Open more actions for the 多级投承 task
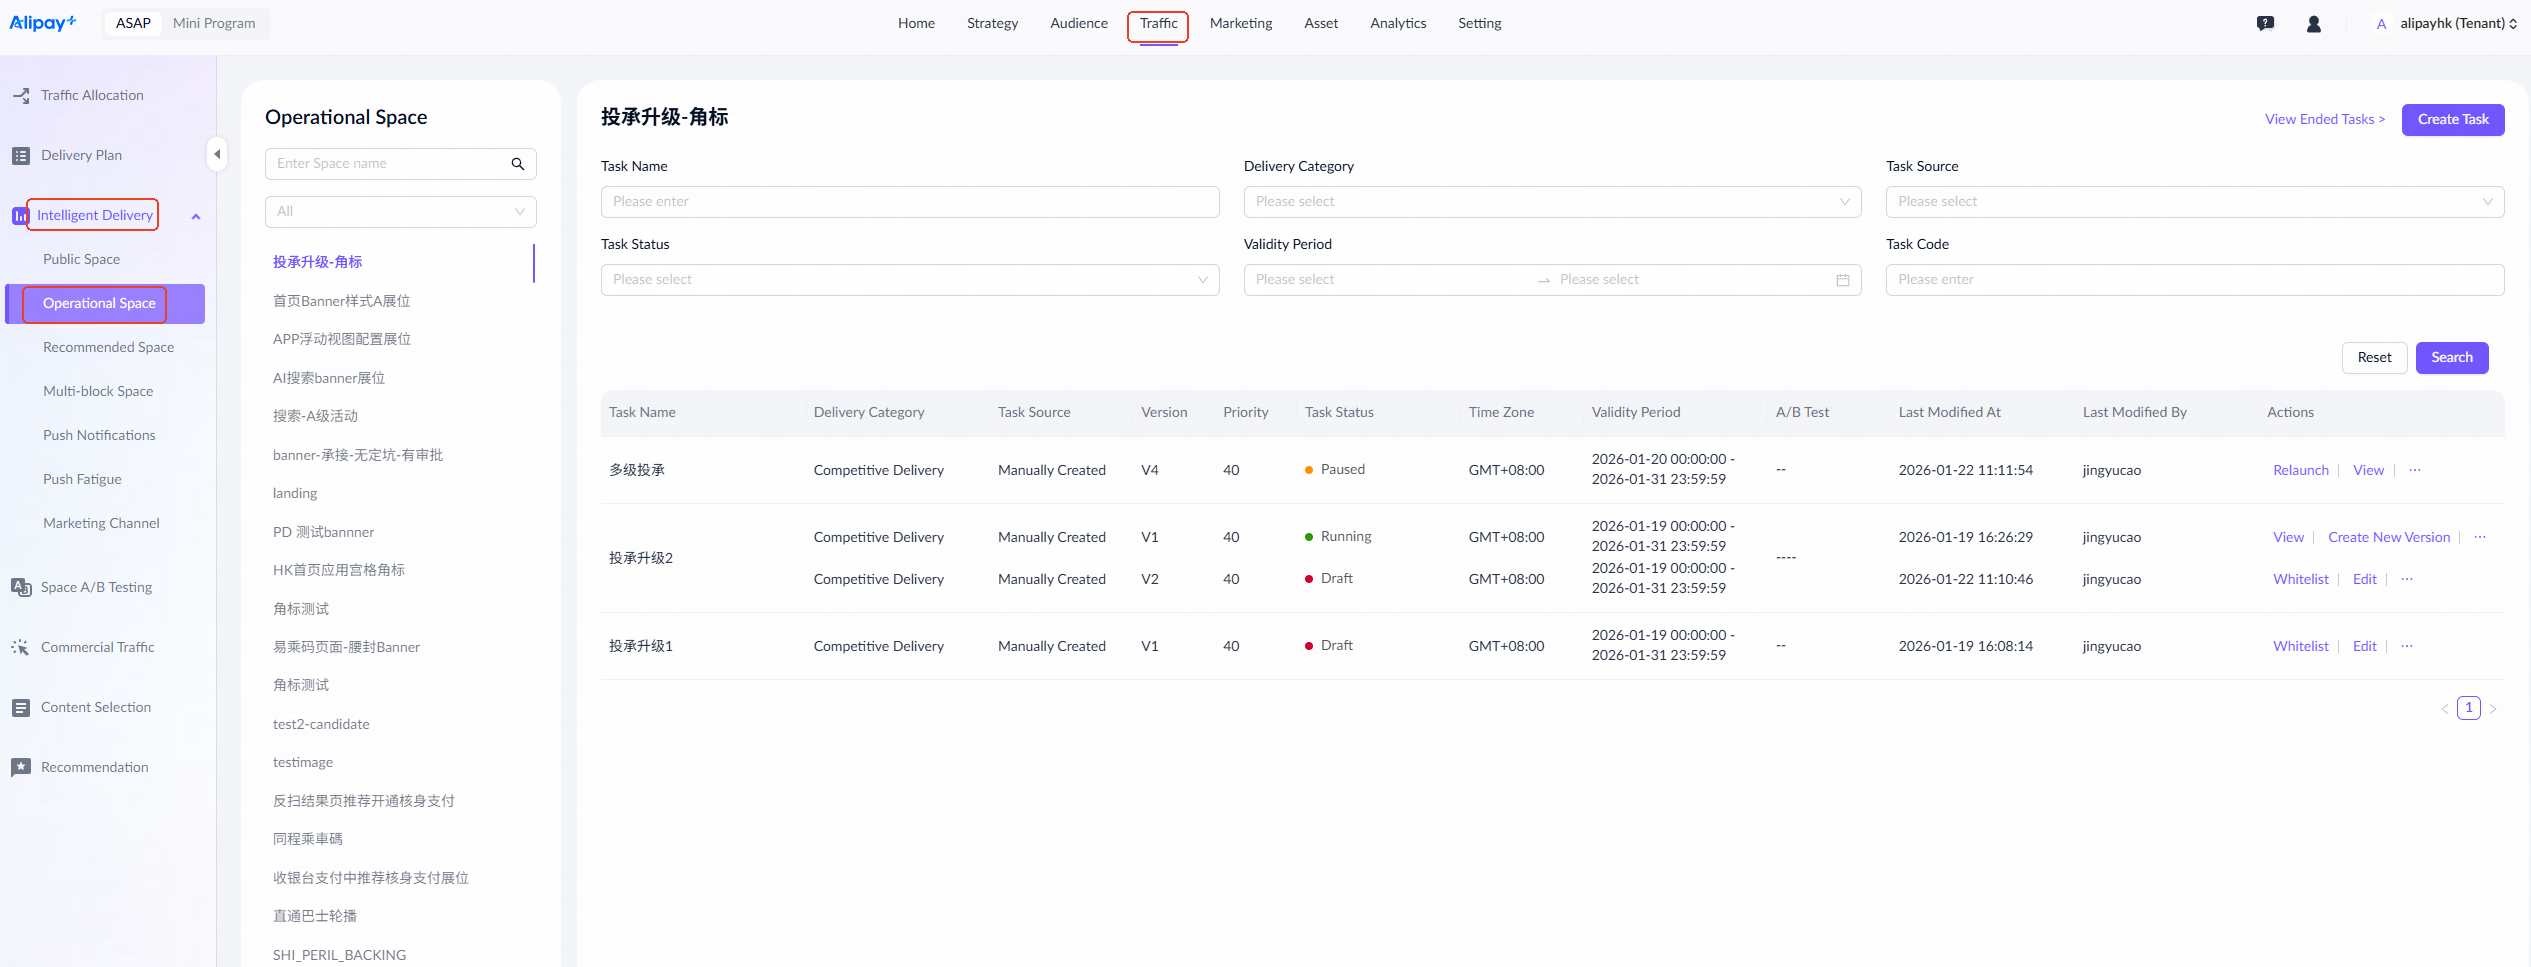This screenshot has width=2531, height=967. pyautogui.click(x=2415, y=470)
